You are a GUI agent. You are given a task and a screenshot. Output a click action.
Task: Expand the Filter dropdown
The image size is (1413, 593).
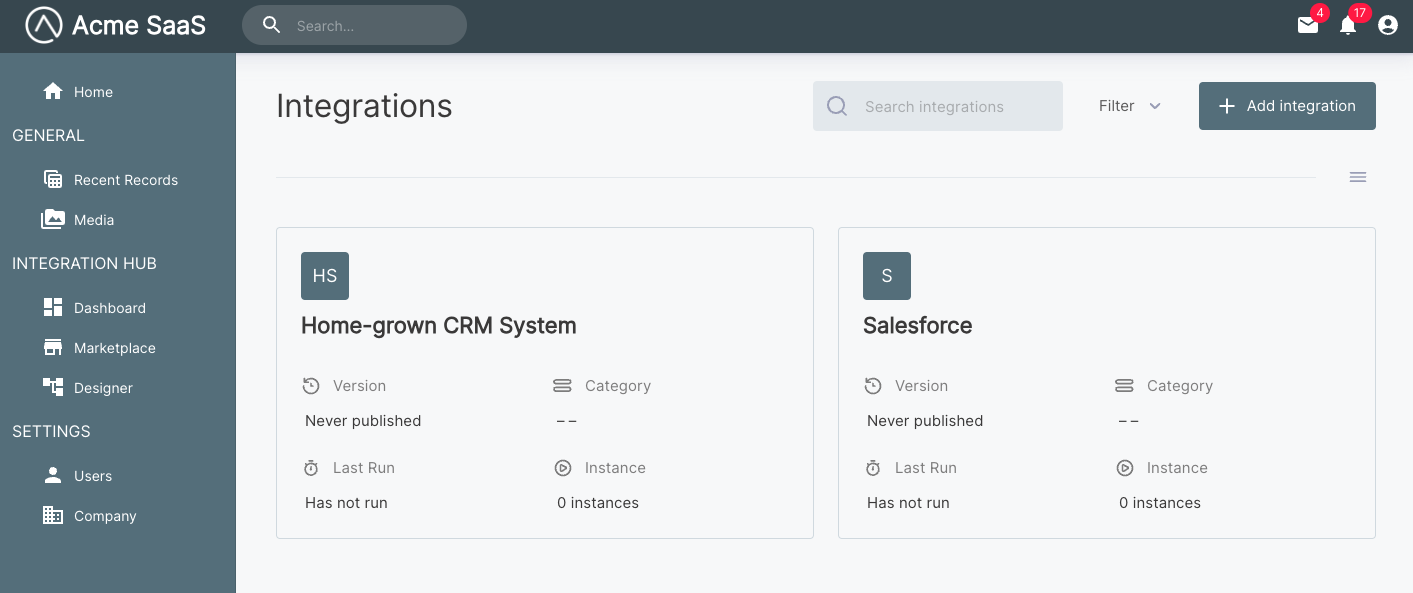point(1129,105)
